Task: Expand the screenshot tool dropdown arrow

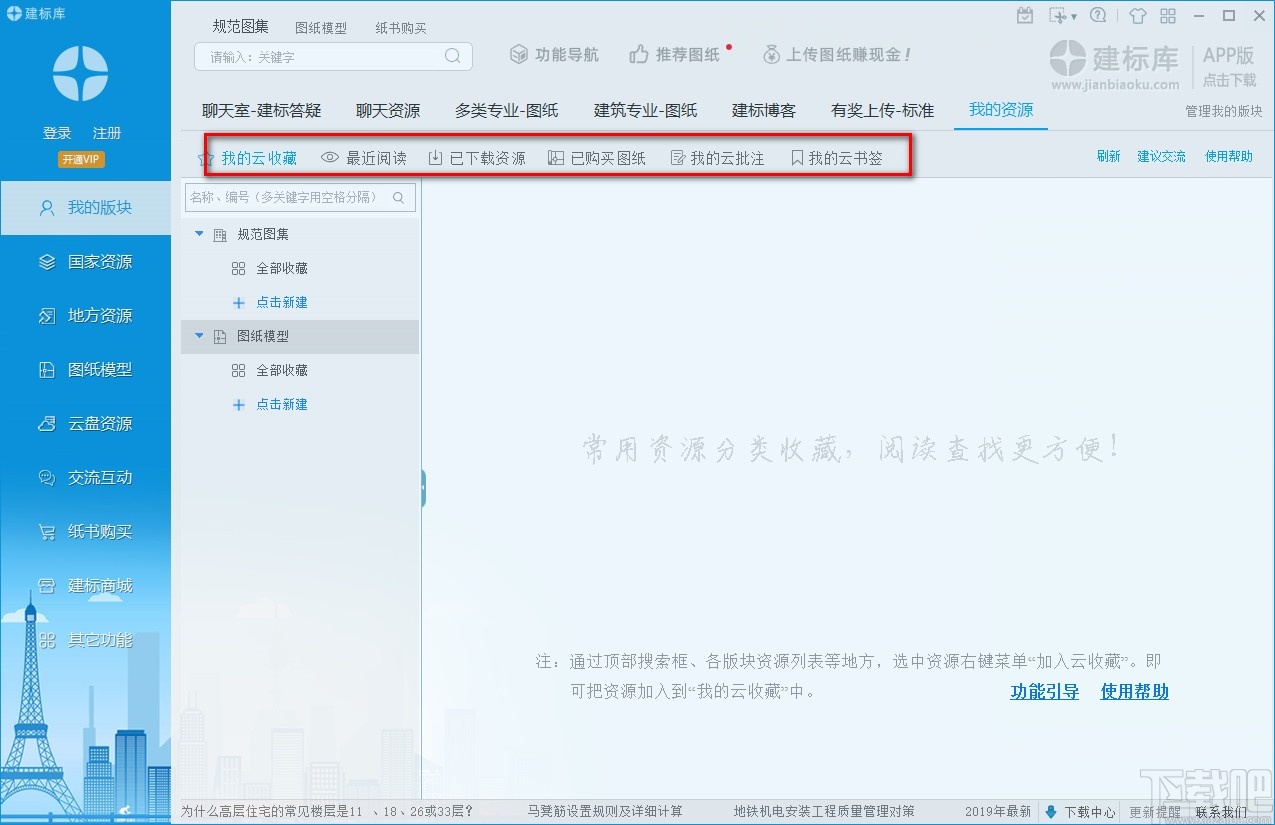Action: [1075, 15]
